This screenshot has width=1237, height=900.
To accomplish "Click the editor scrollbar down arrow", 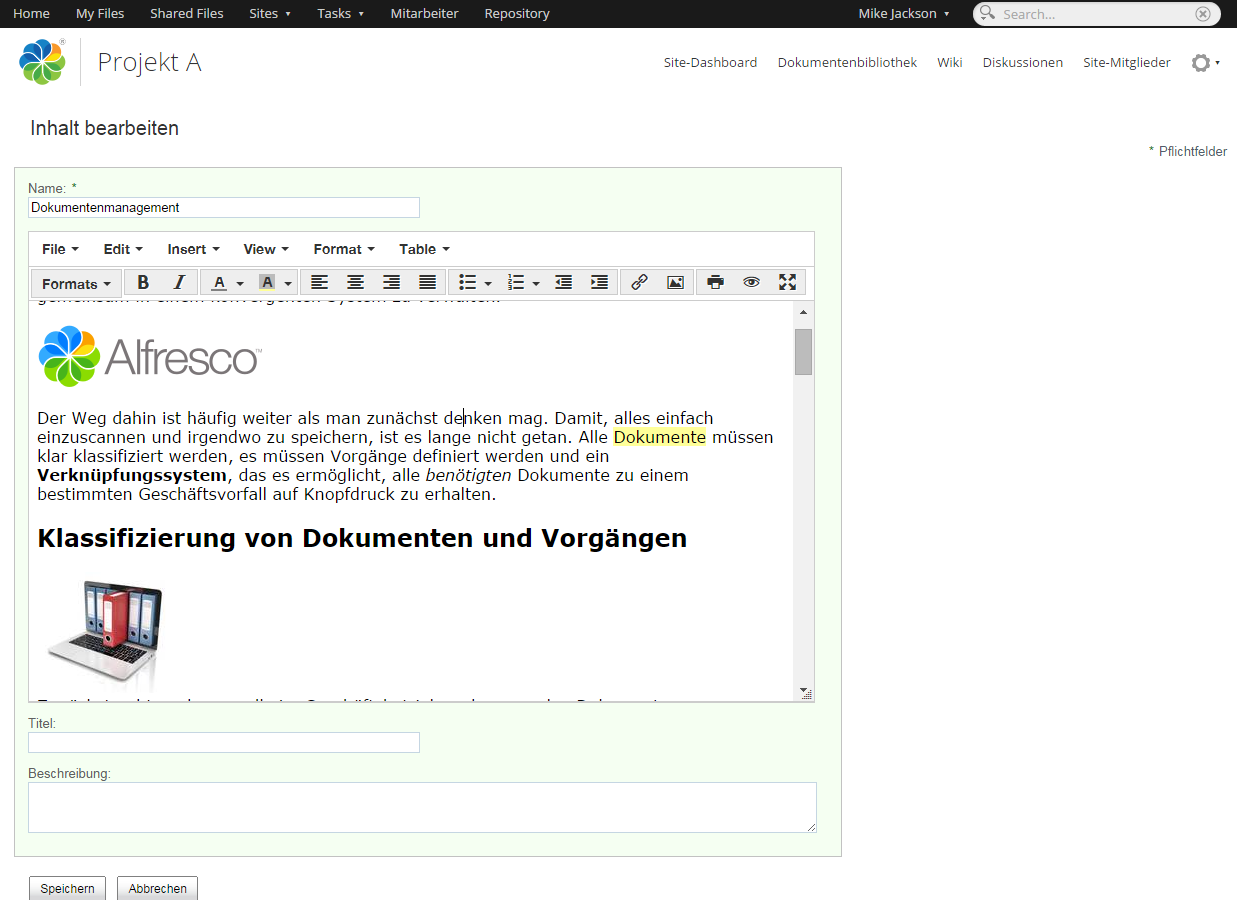I will click(x=803, y=691).
